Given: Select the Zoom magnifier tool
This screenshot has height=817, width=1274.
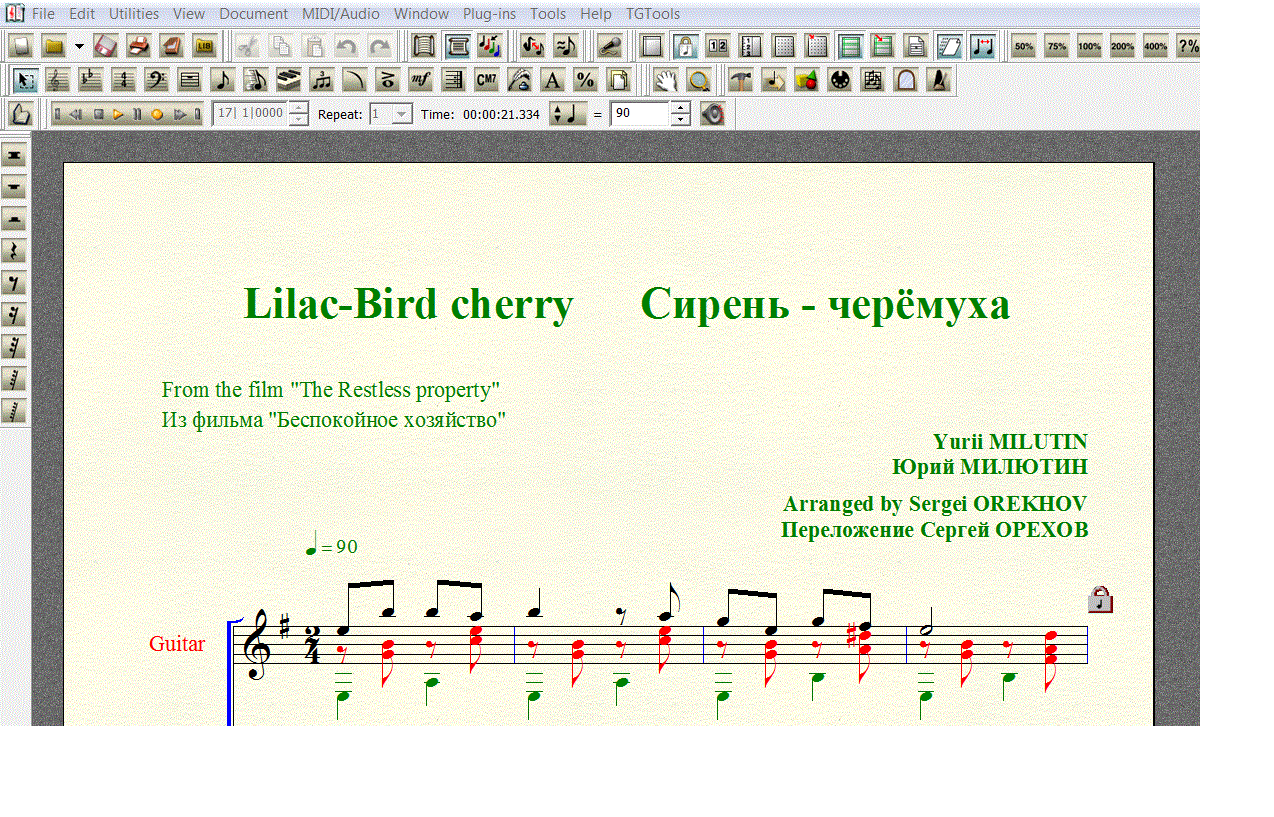Looking at the screenshot, I should (x=699, y=80).
